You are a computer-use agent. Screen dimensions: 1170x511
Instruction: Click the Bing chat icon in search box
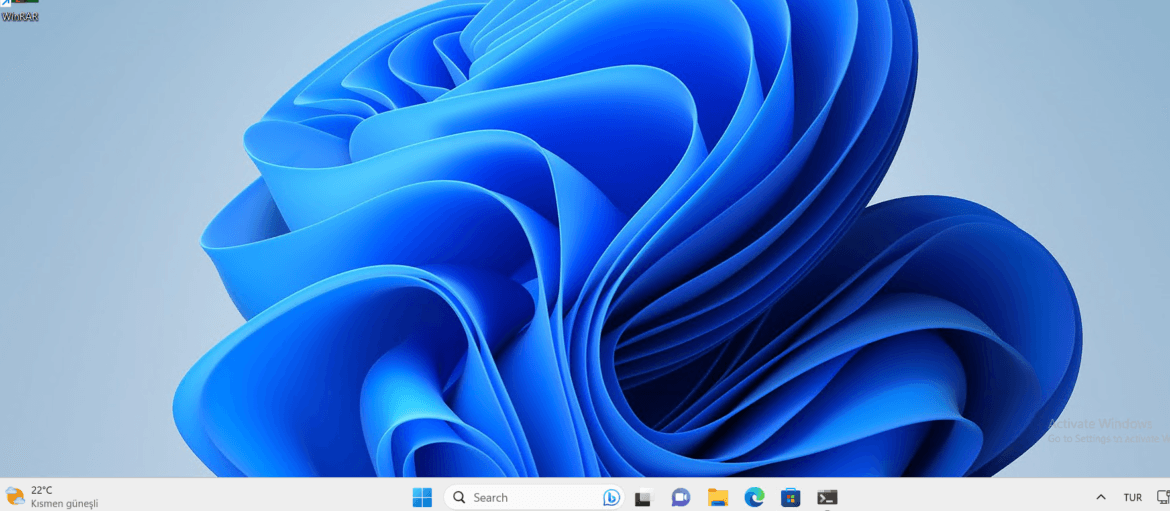[x=611, y=497]
